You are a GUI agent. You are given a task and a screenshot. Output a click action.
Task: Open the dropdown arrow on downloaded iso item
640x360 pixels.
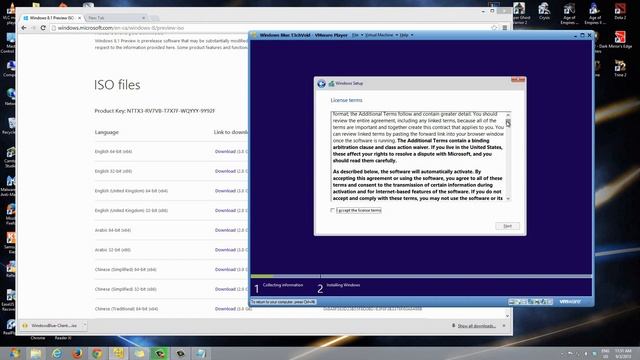coord(84,326)
